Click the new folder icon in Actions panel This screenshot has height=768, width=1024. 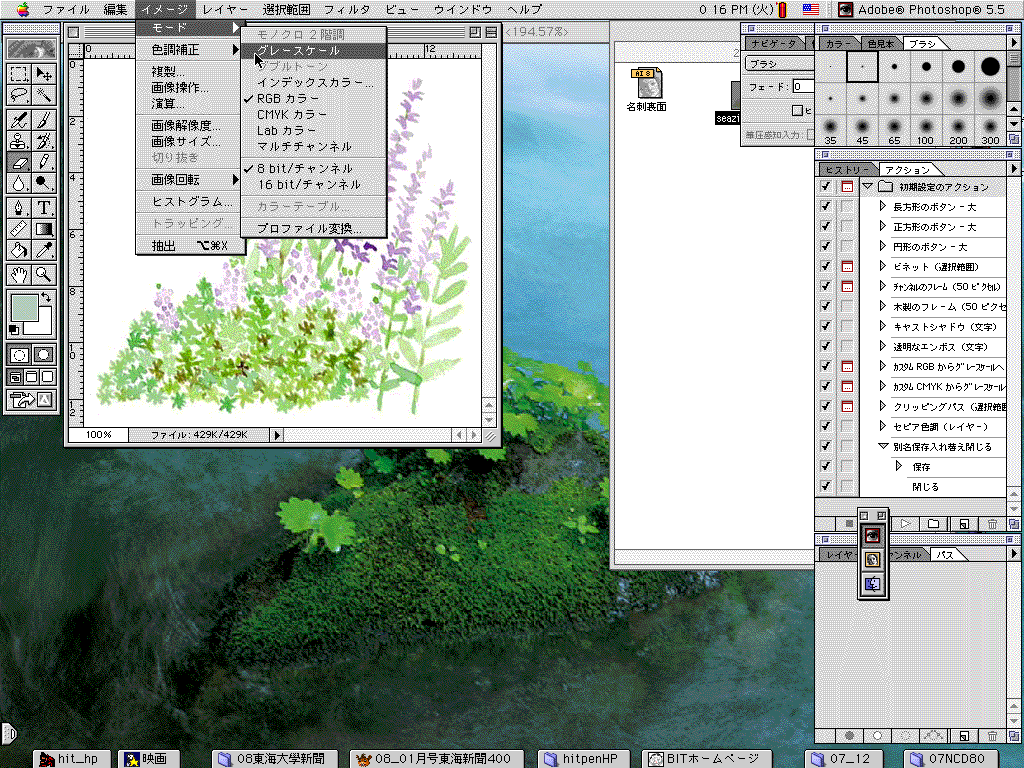pyautogui.click(x=933, y=523)
